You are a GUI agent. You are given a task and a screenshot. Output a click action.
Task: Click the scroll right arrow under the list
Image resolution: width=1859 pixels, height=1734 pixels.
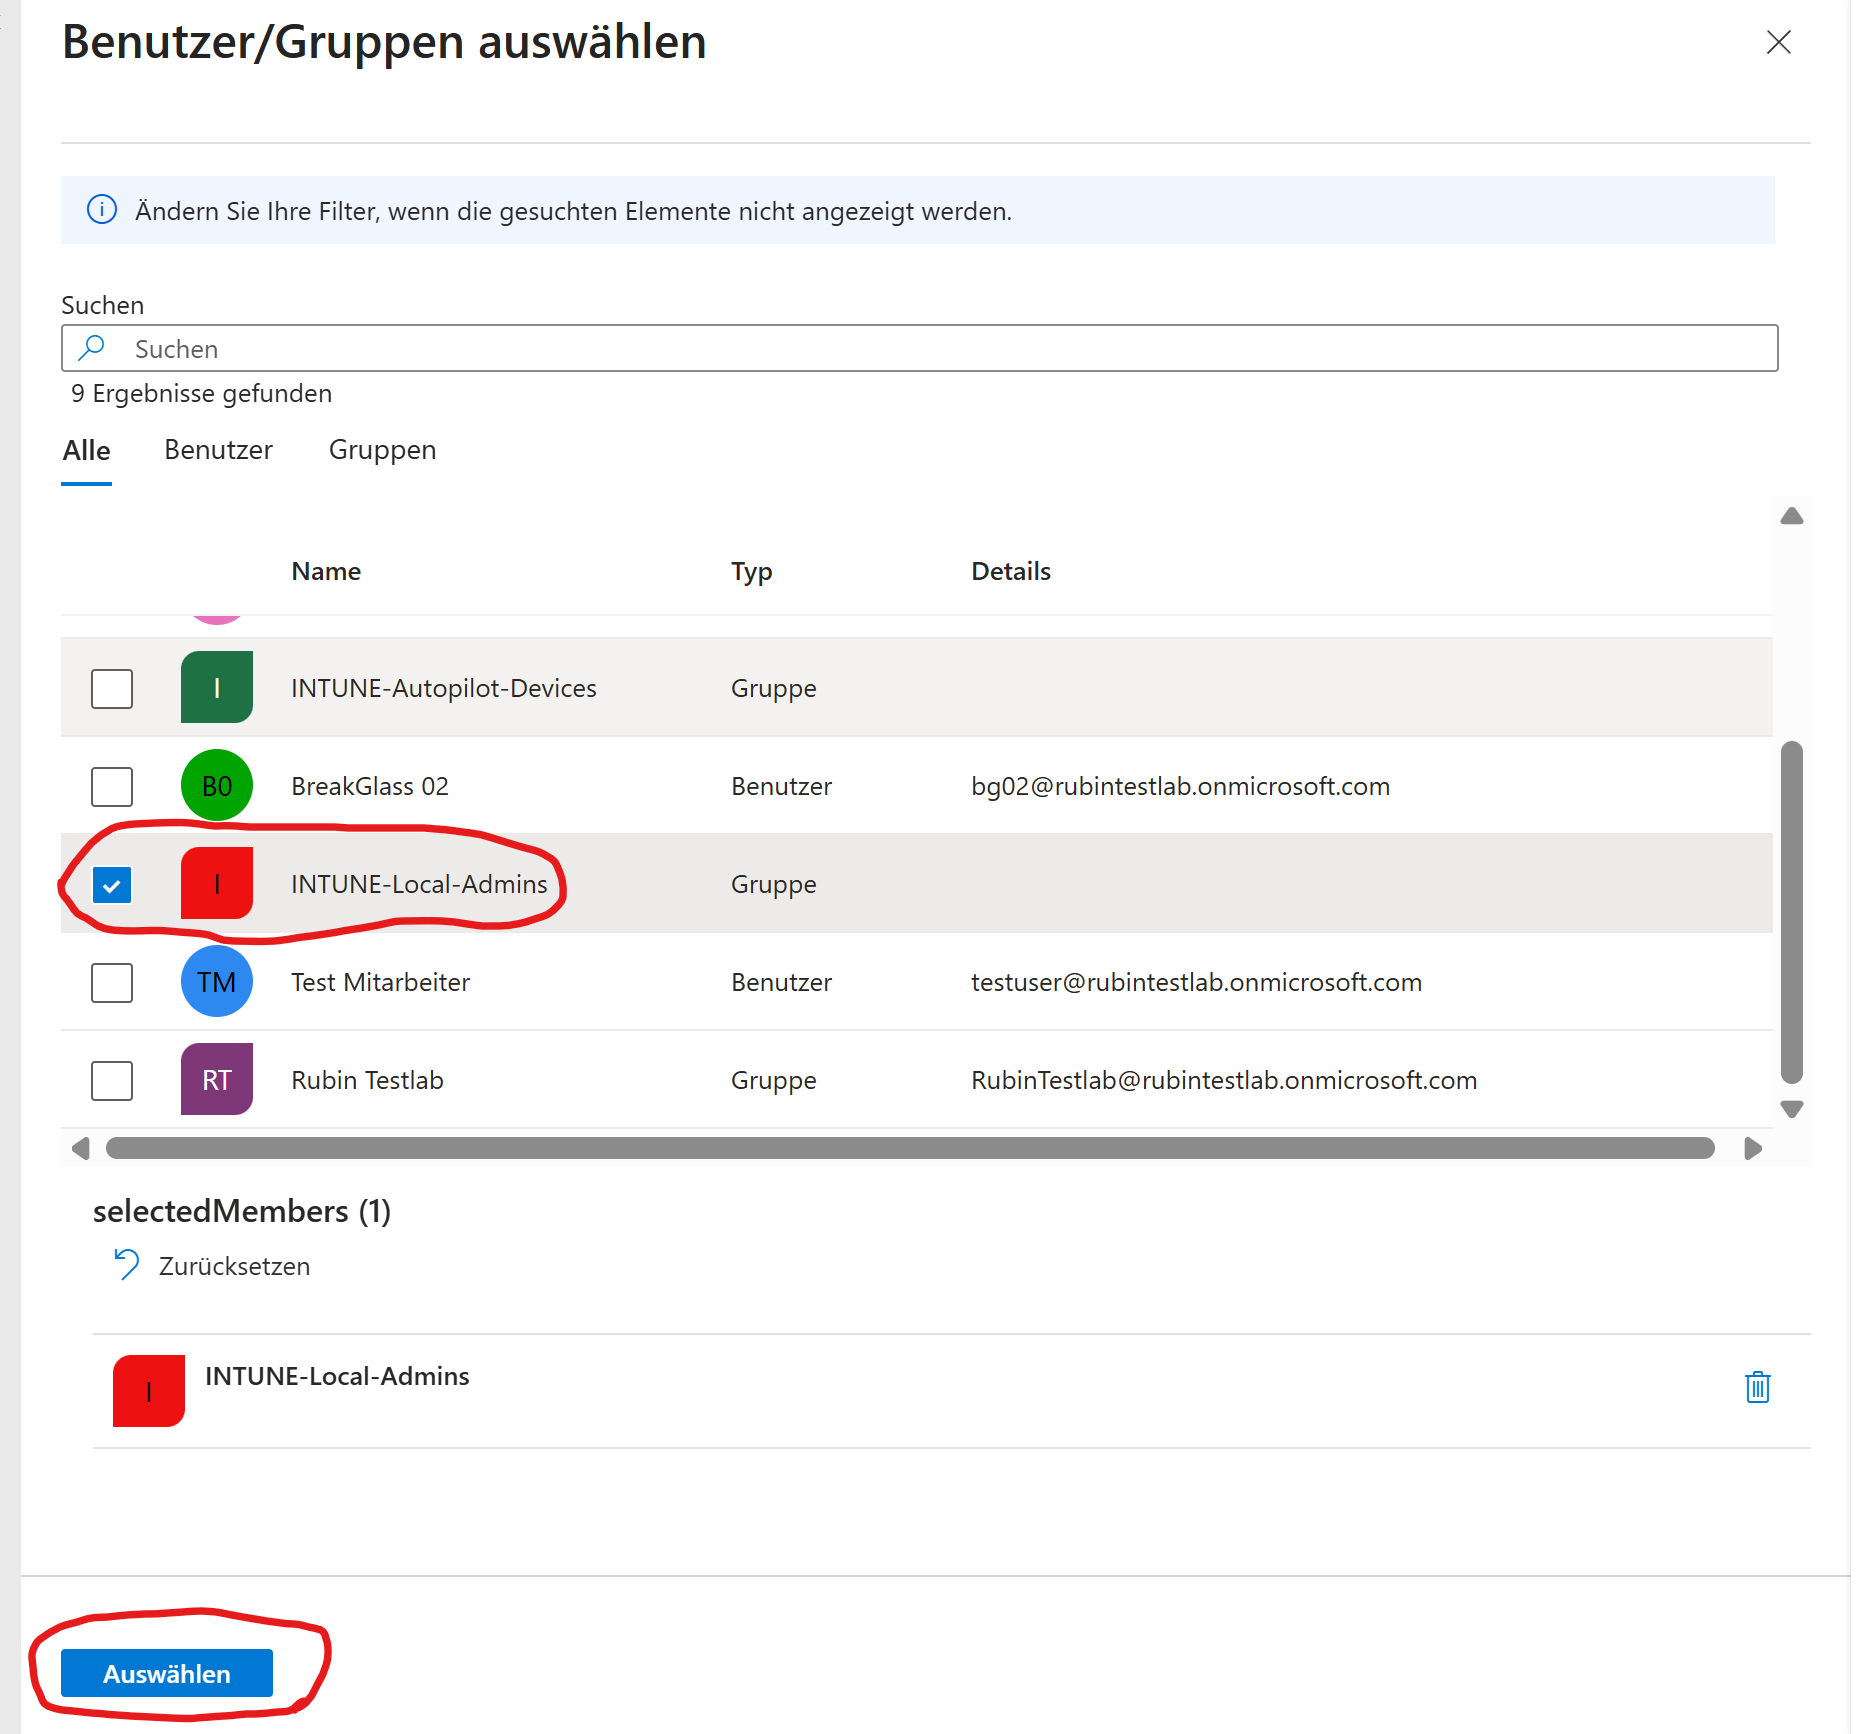tap(1752, 1148)
